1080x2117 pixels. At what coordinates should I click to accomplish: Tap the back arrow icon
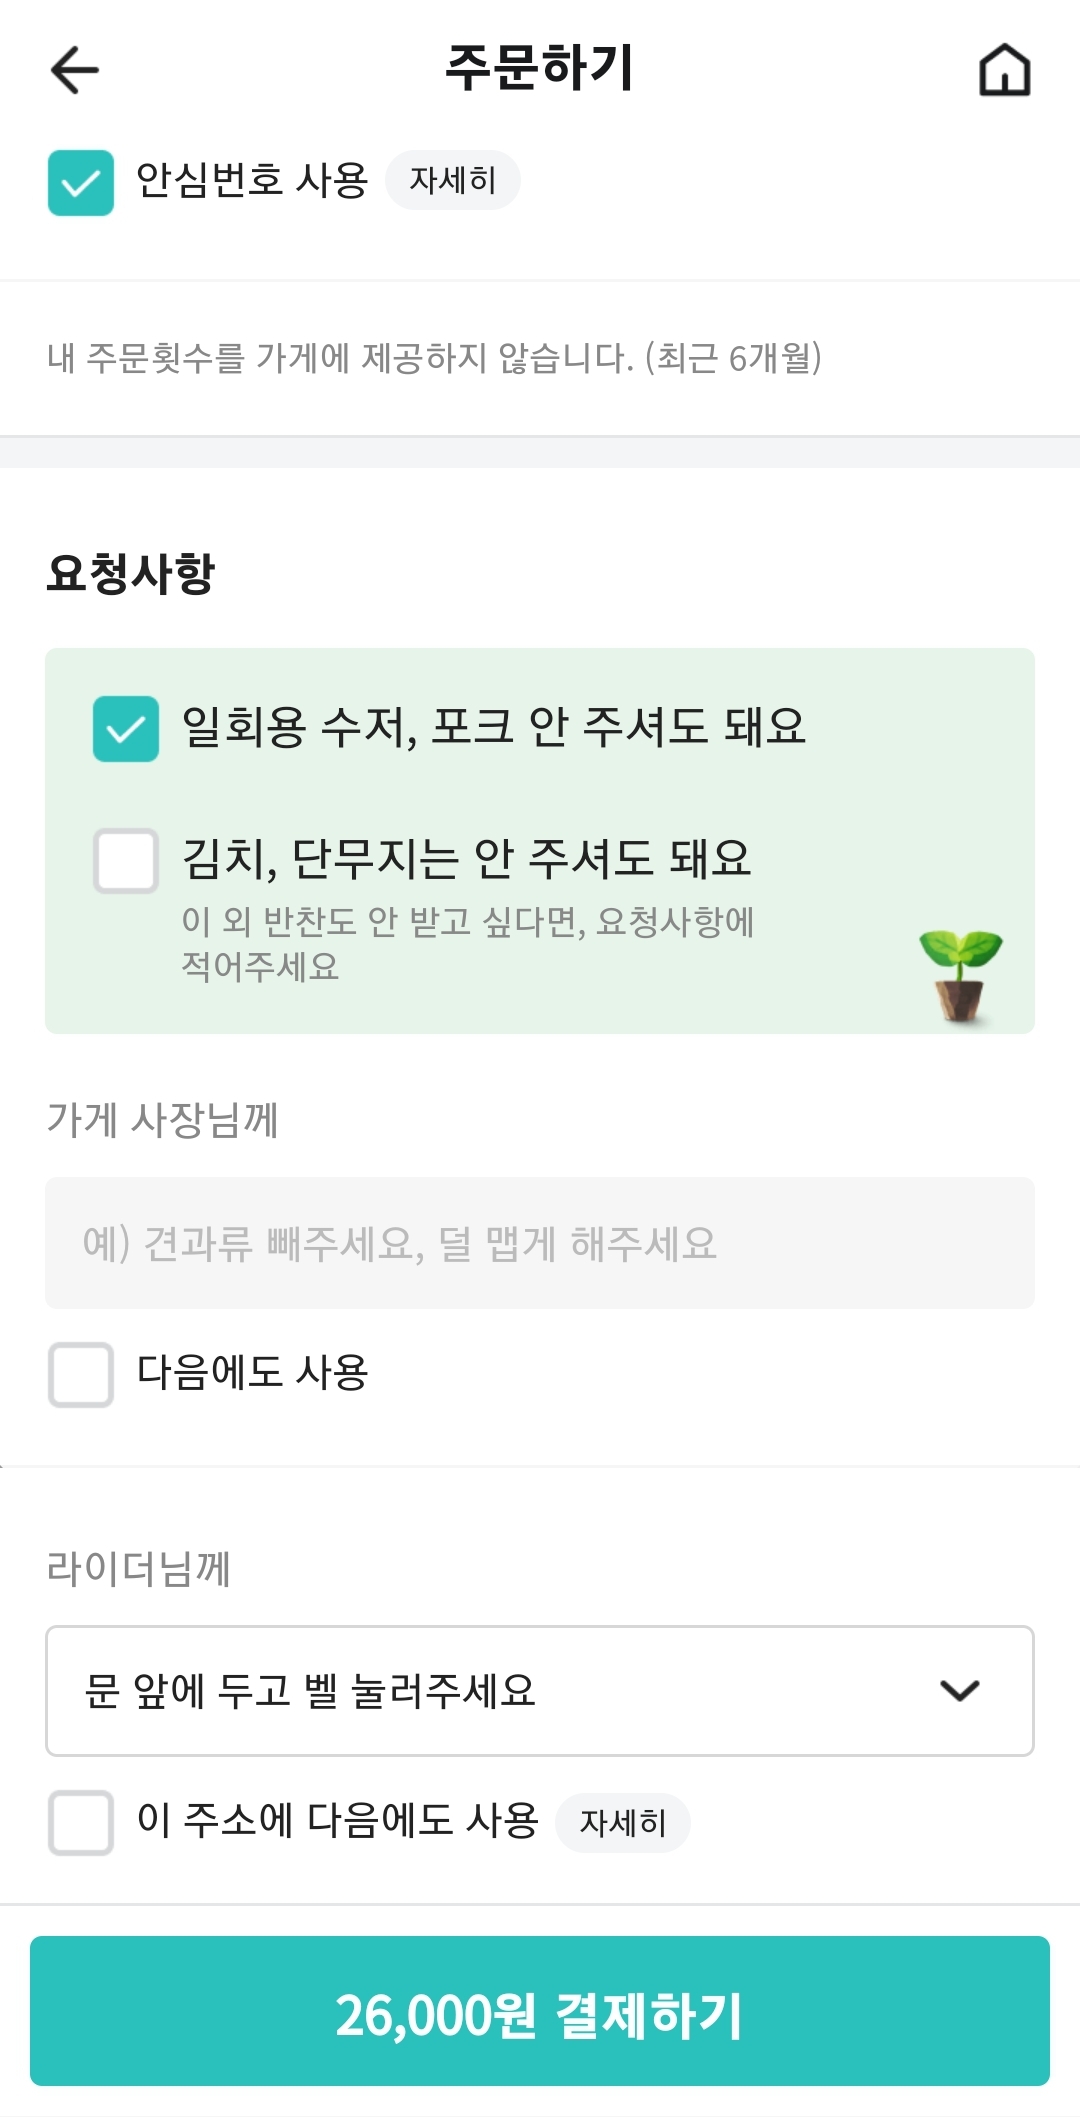(x=74, y=70)
